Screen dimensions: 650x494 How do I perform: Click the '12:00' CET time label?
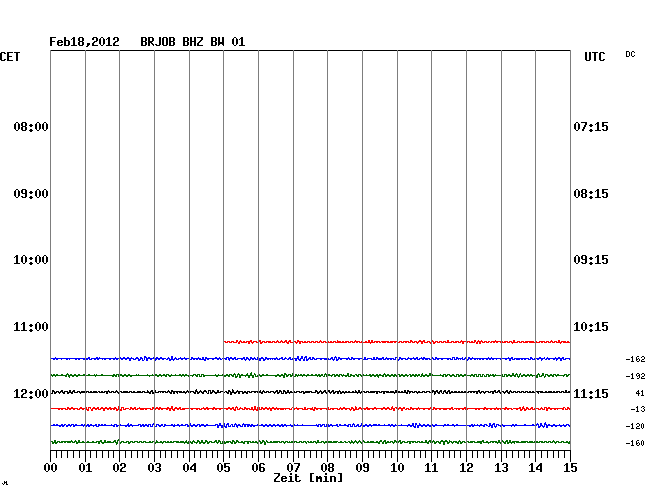[x=31, y=393]
